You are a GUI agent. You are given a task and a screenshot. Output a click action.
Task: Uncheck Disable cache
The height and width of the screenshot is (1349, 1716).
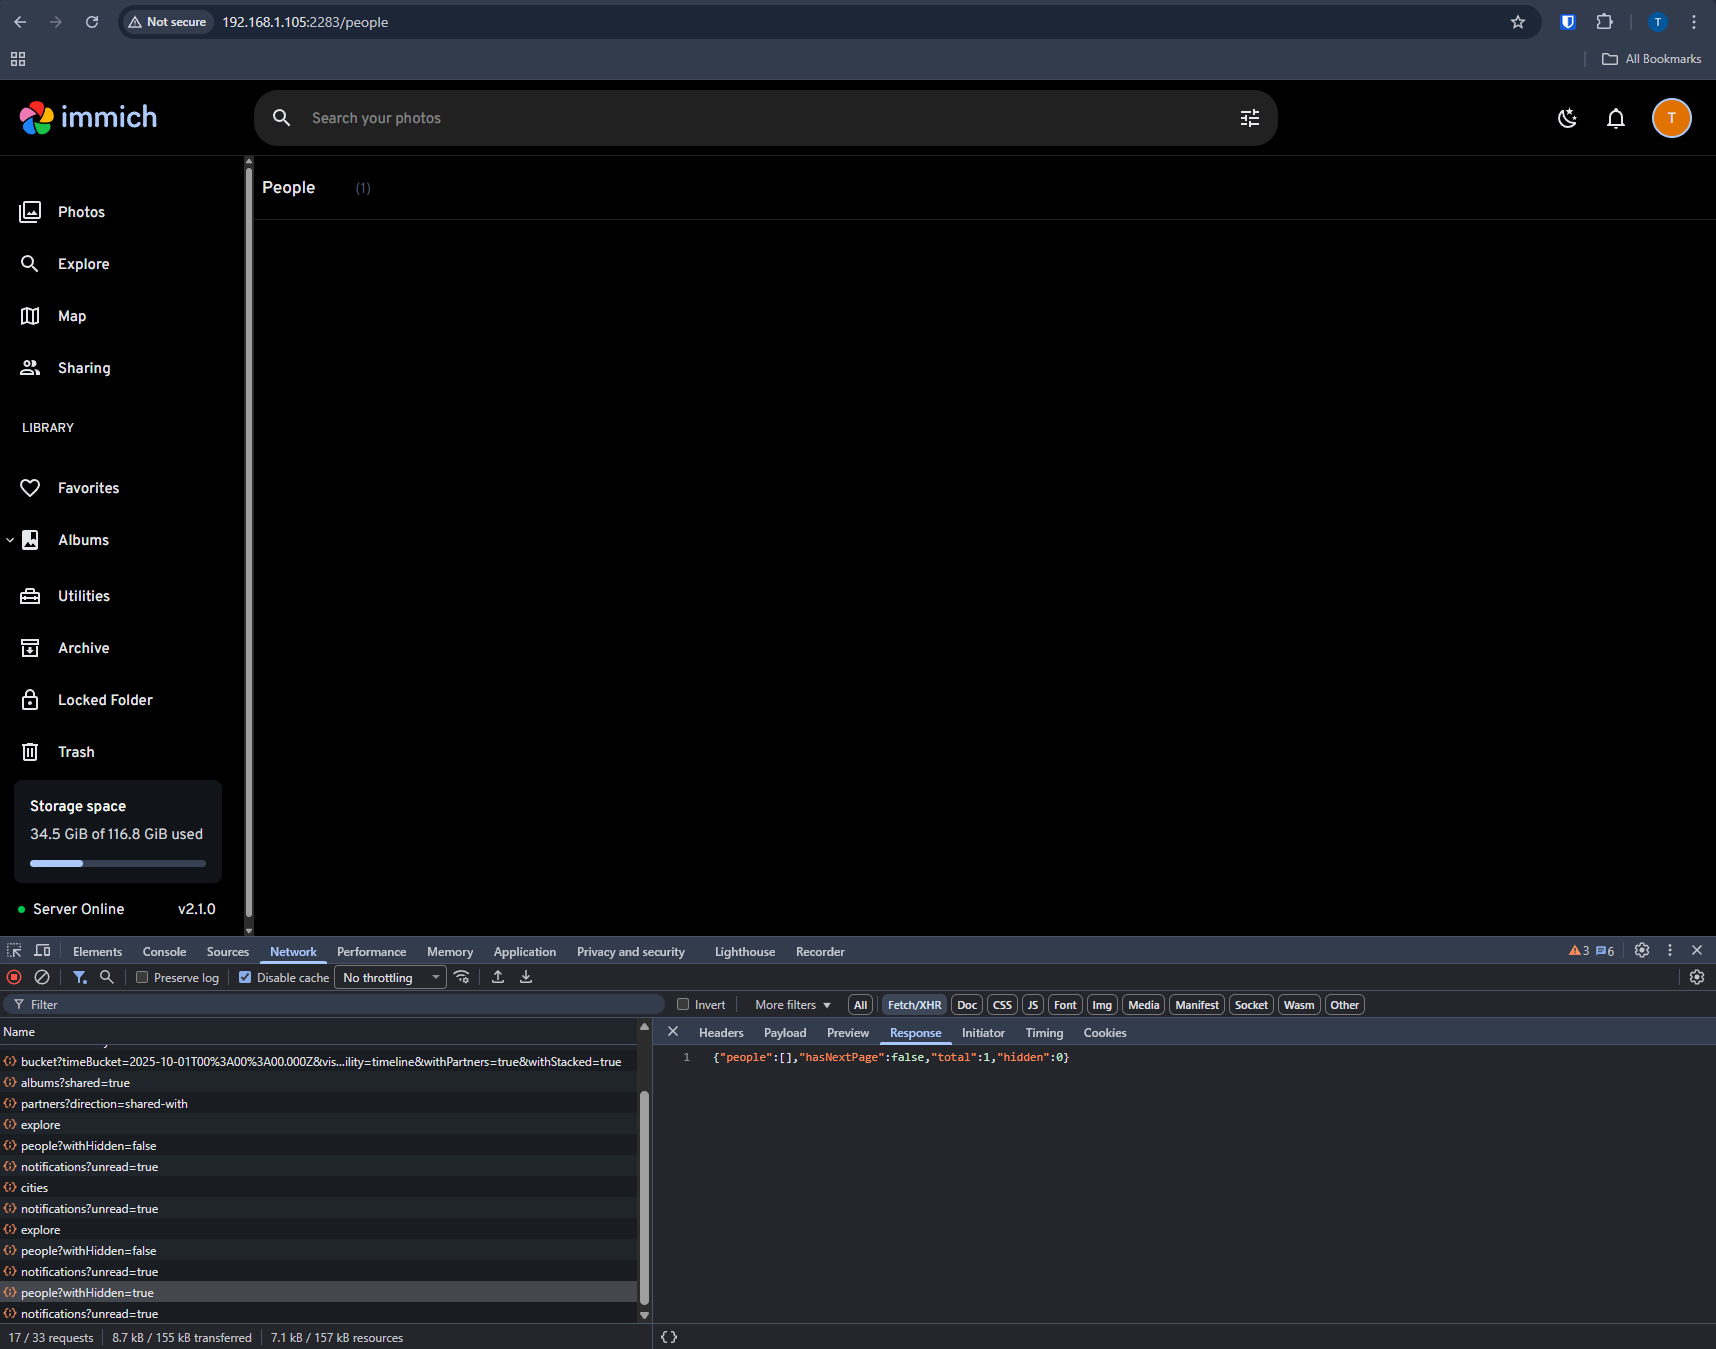point(245,977)
